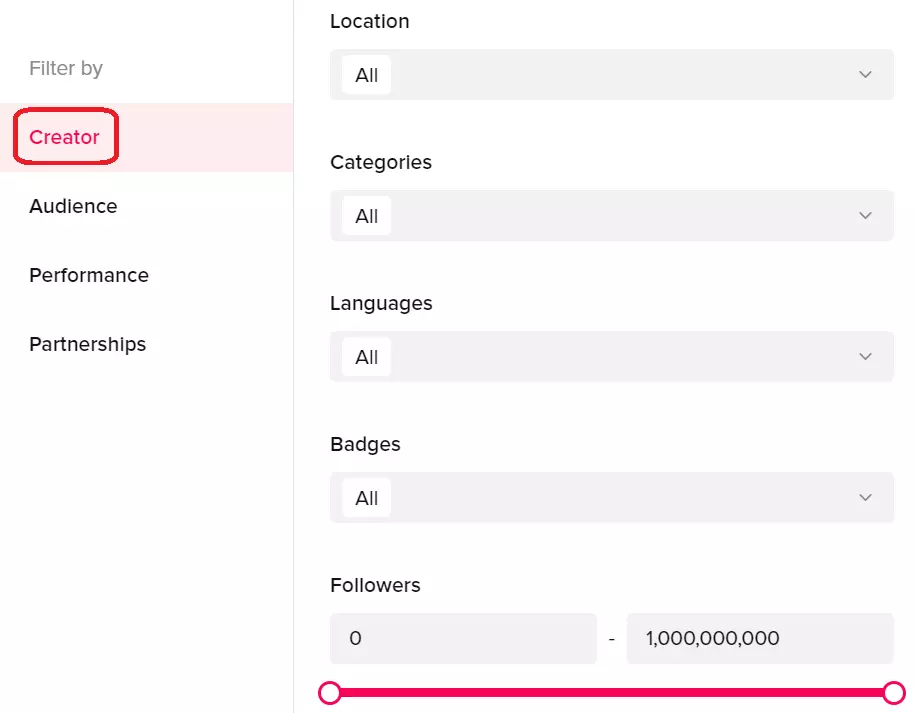Click the right Followers slider handle
This screenshot has height=713, width=917.
(x=894, y=692)
